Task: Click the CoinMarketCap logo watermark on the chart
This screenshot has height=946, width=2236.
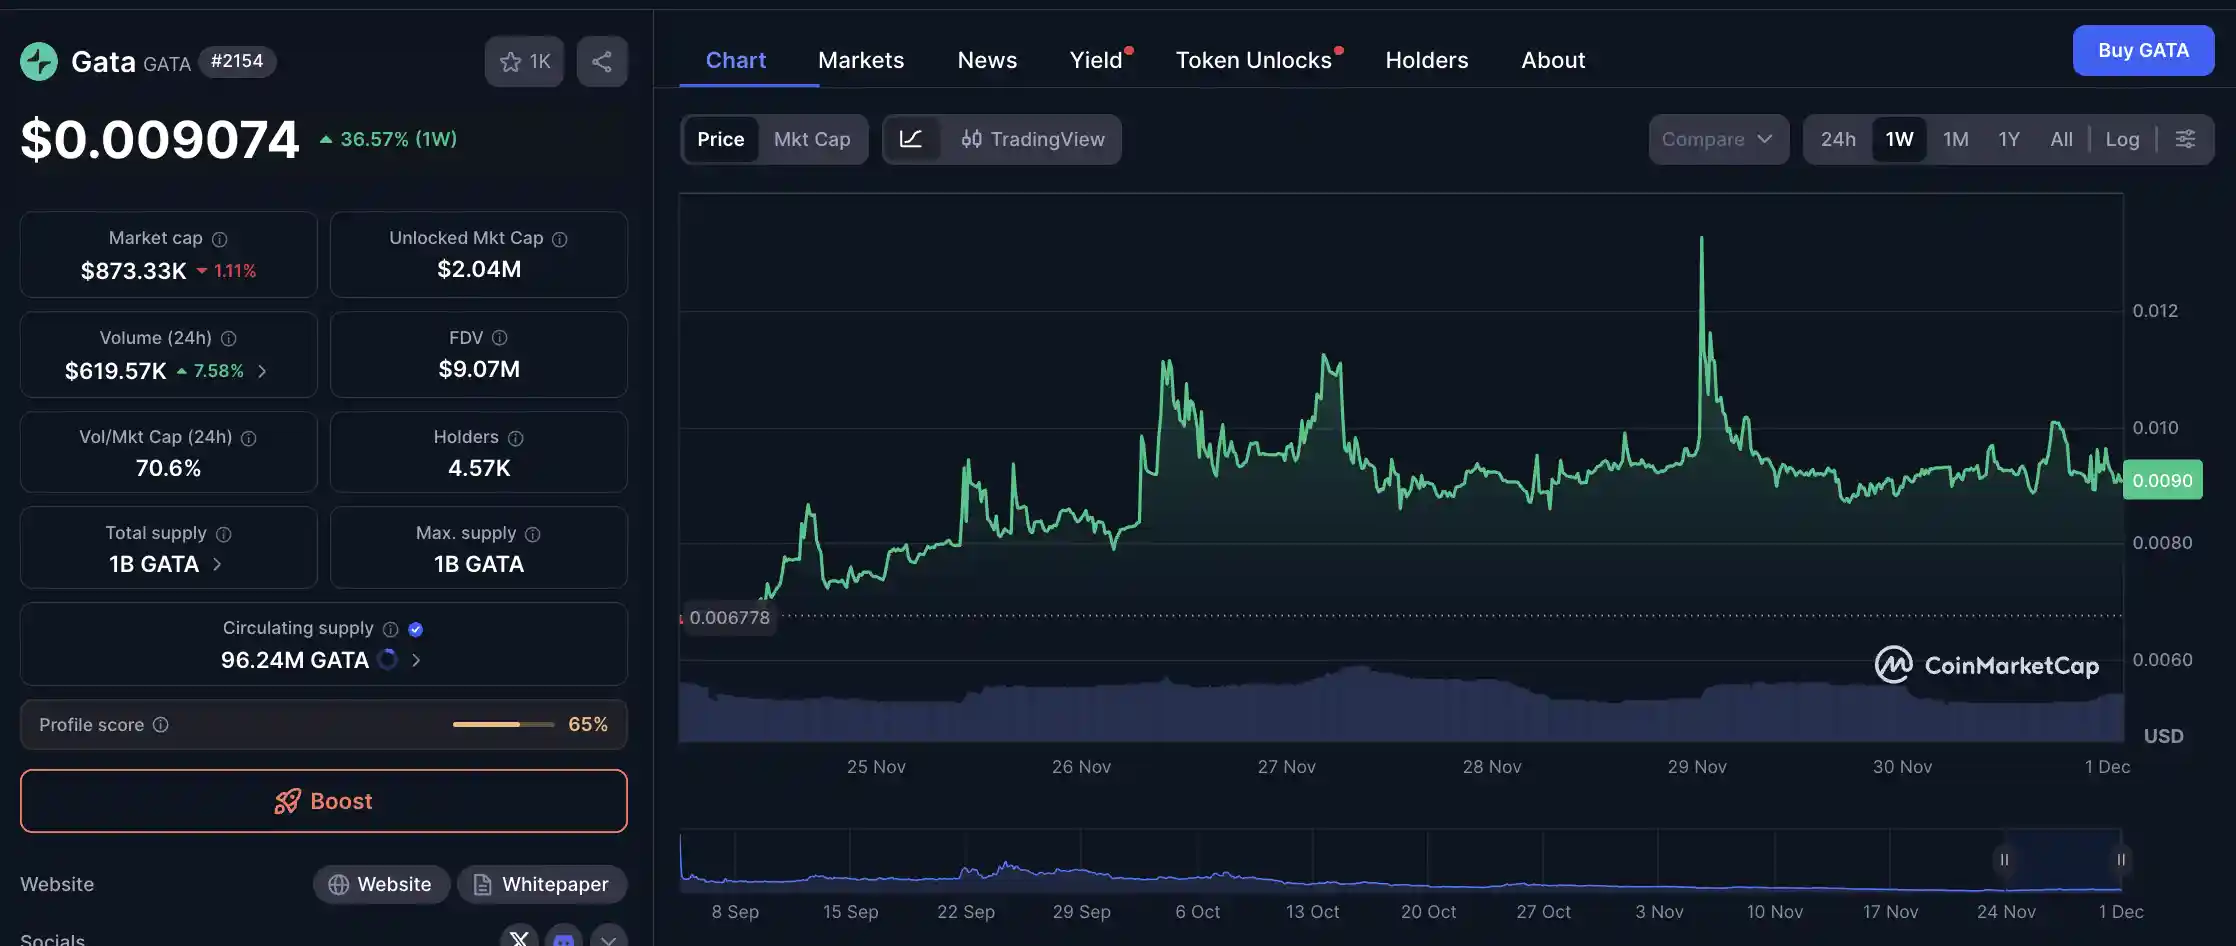Action: pos(1987,664)
